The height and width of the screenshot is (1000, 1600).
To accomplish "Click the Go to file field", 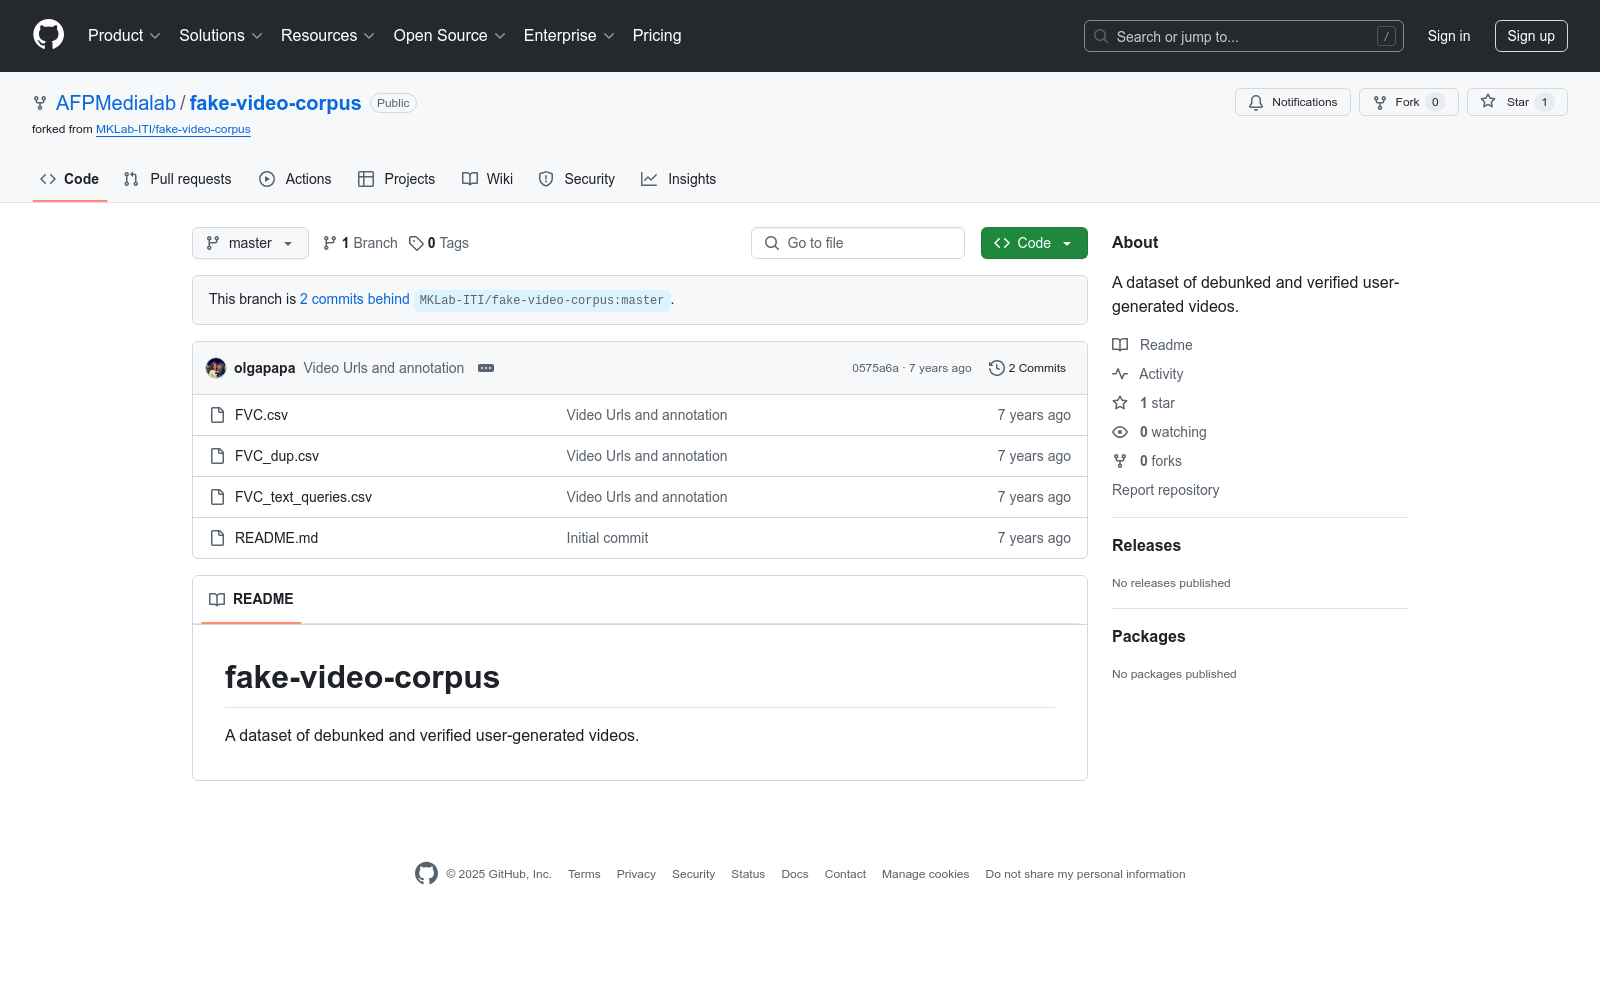I will pos(858,243).
